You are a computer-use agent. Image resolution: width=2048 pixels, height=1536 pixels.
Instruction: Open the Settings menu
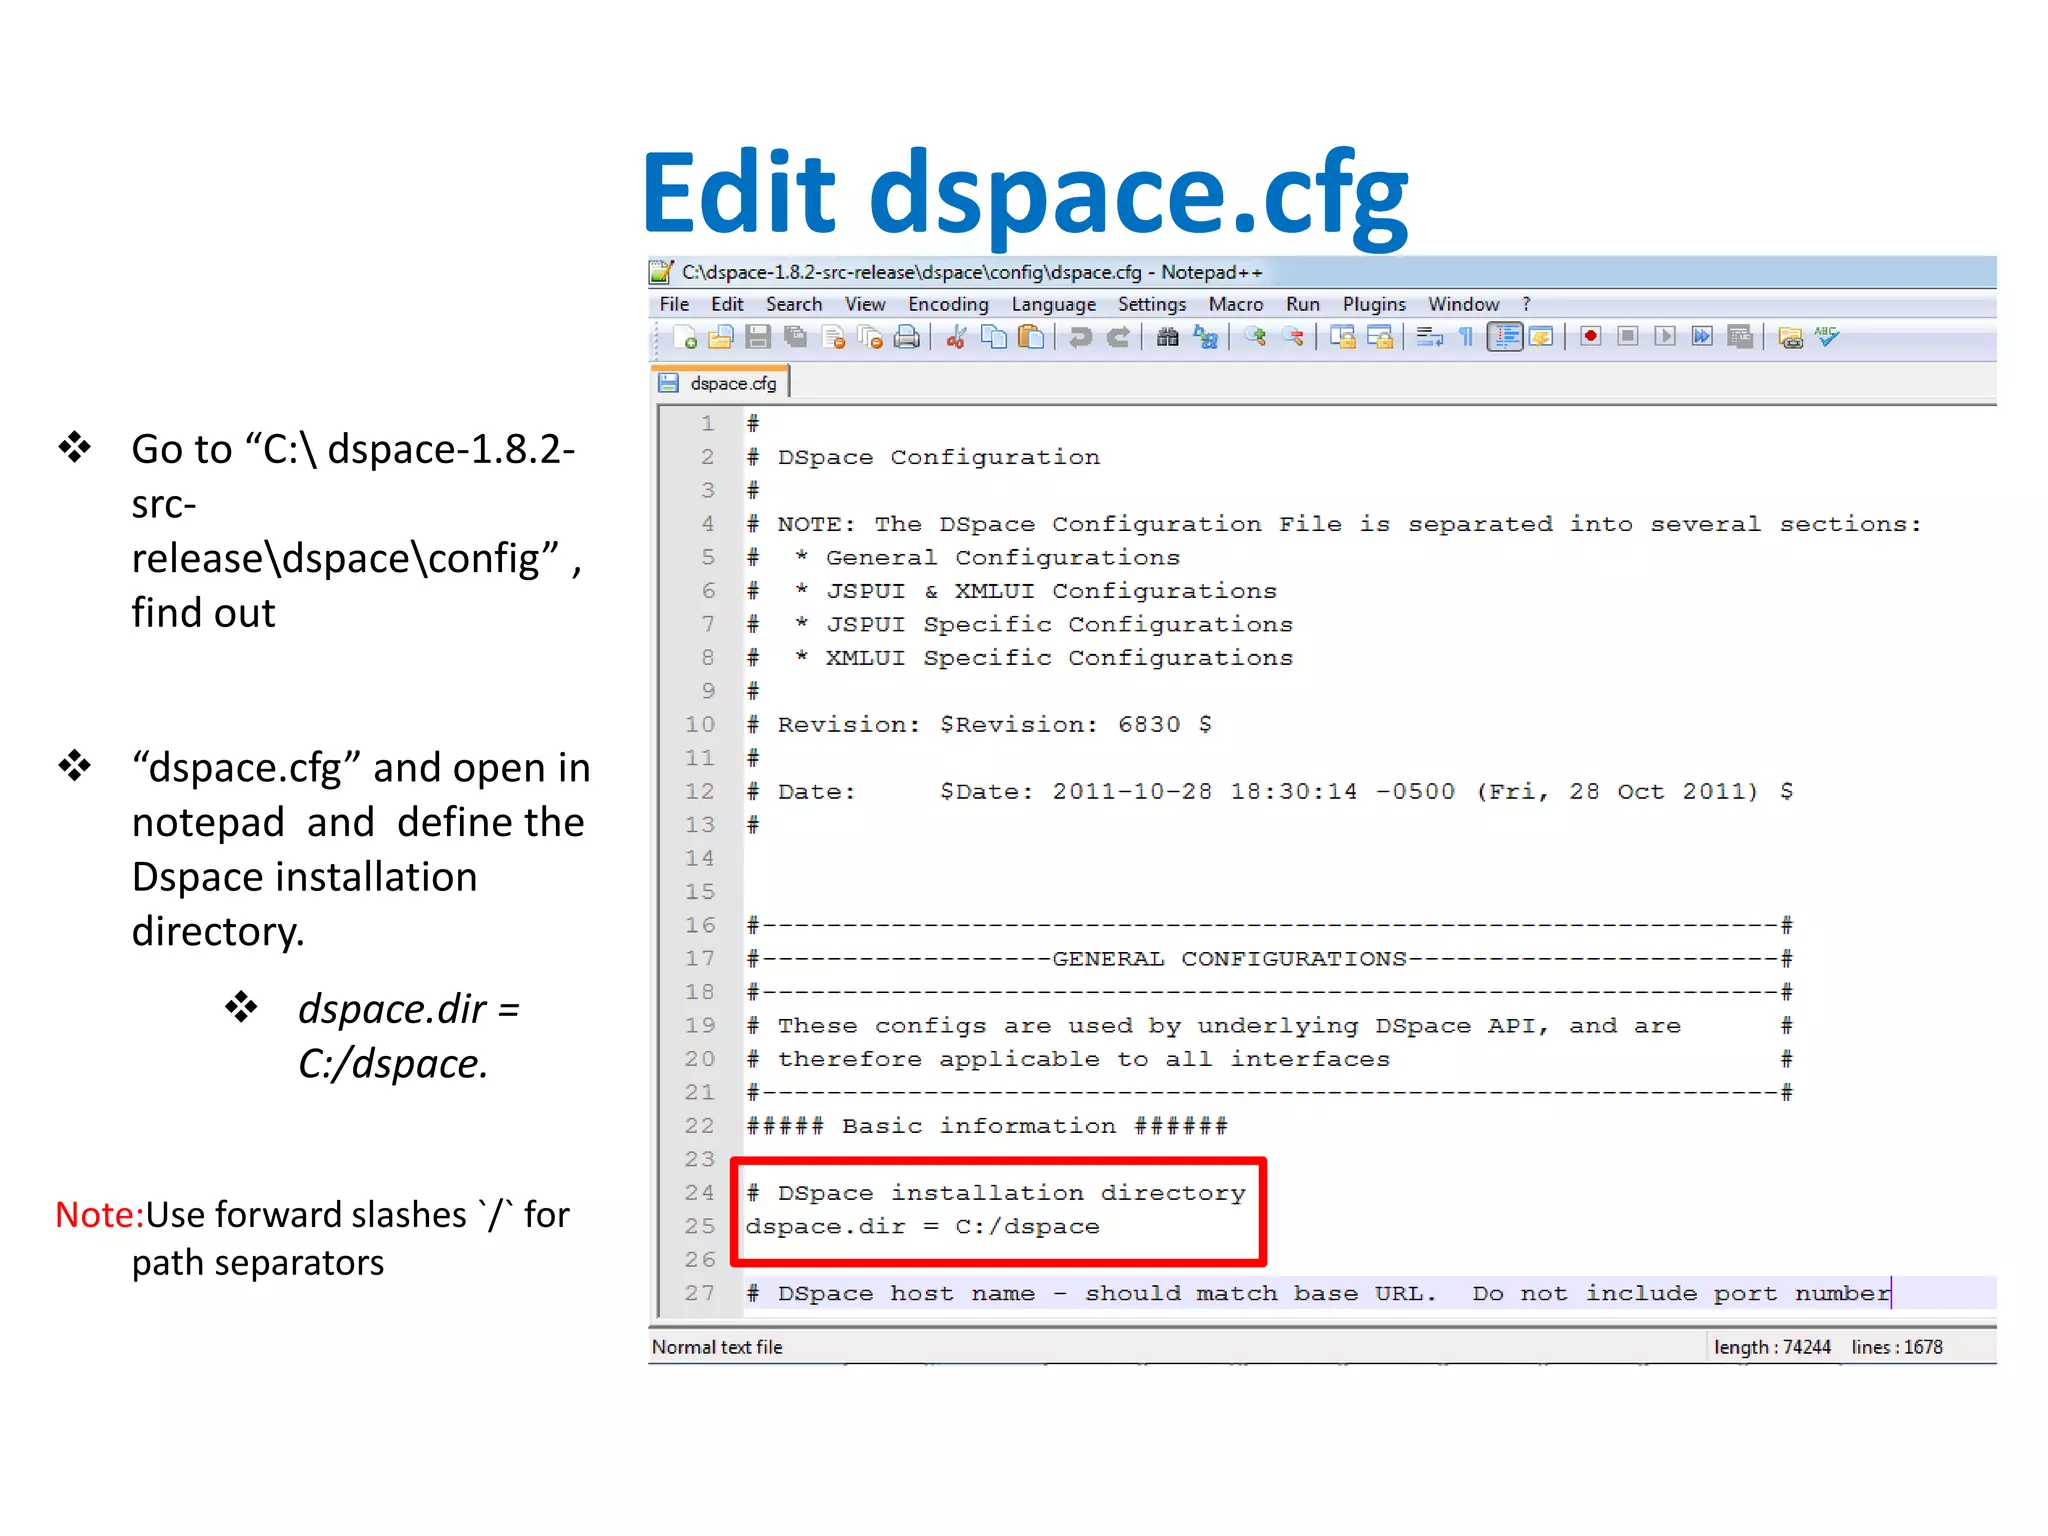point(1152,304)
